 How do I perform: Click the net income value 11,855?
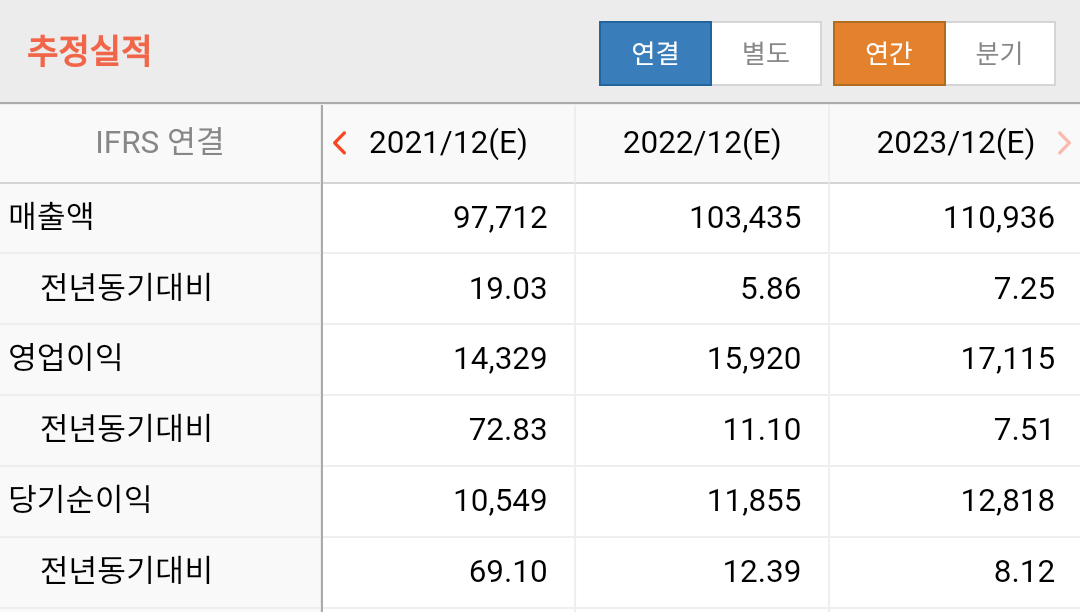(754, 501)
